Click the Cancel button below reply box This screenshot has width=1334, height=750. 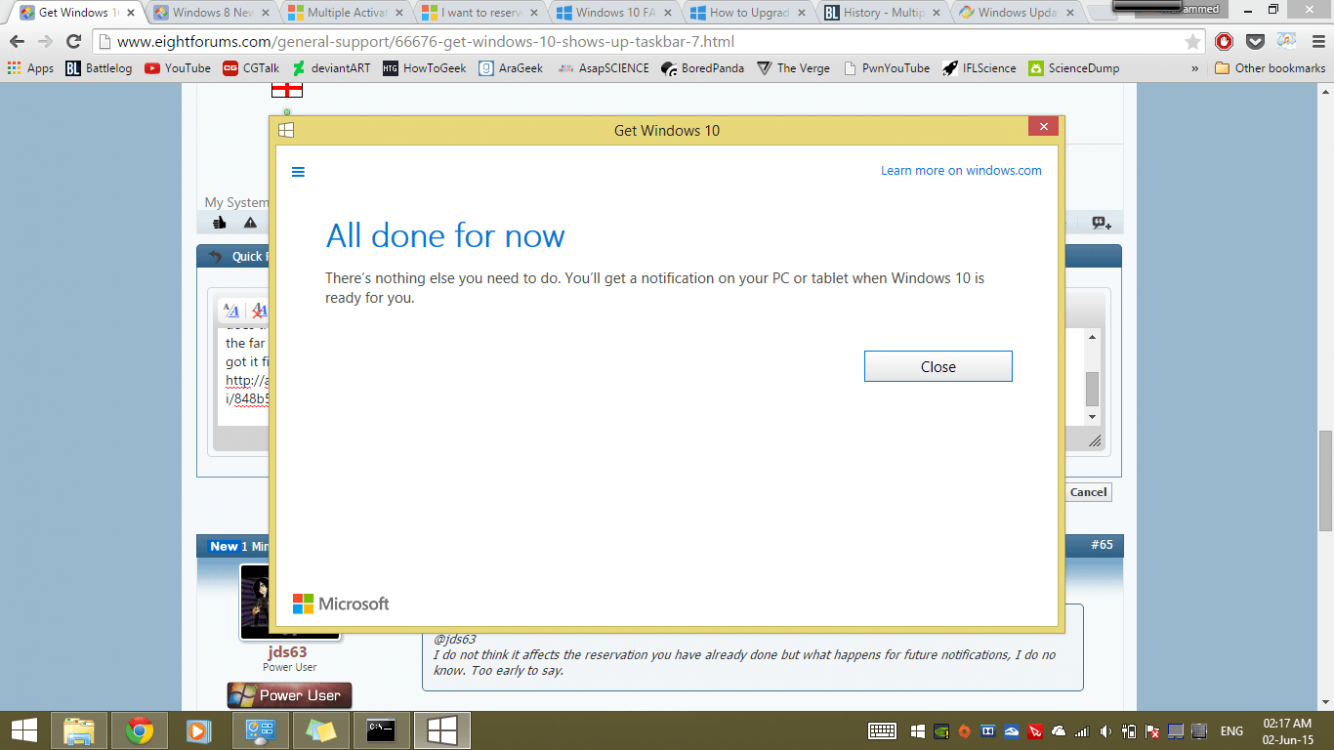[1088, 492]
